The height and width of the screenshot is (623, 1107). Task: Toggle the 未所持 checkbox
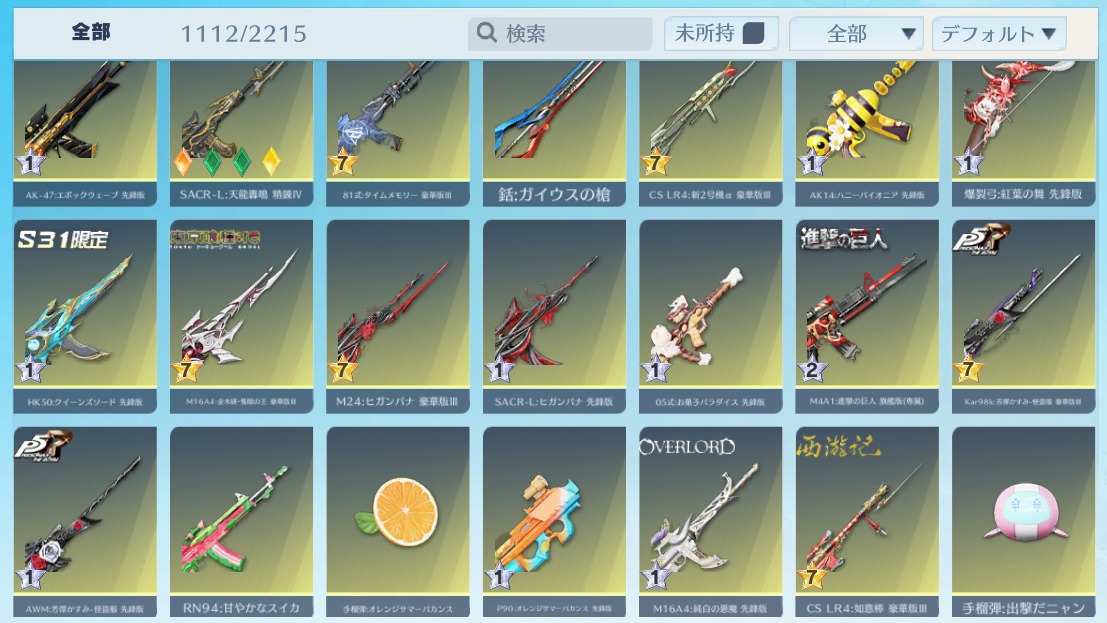pos(753,33)
